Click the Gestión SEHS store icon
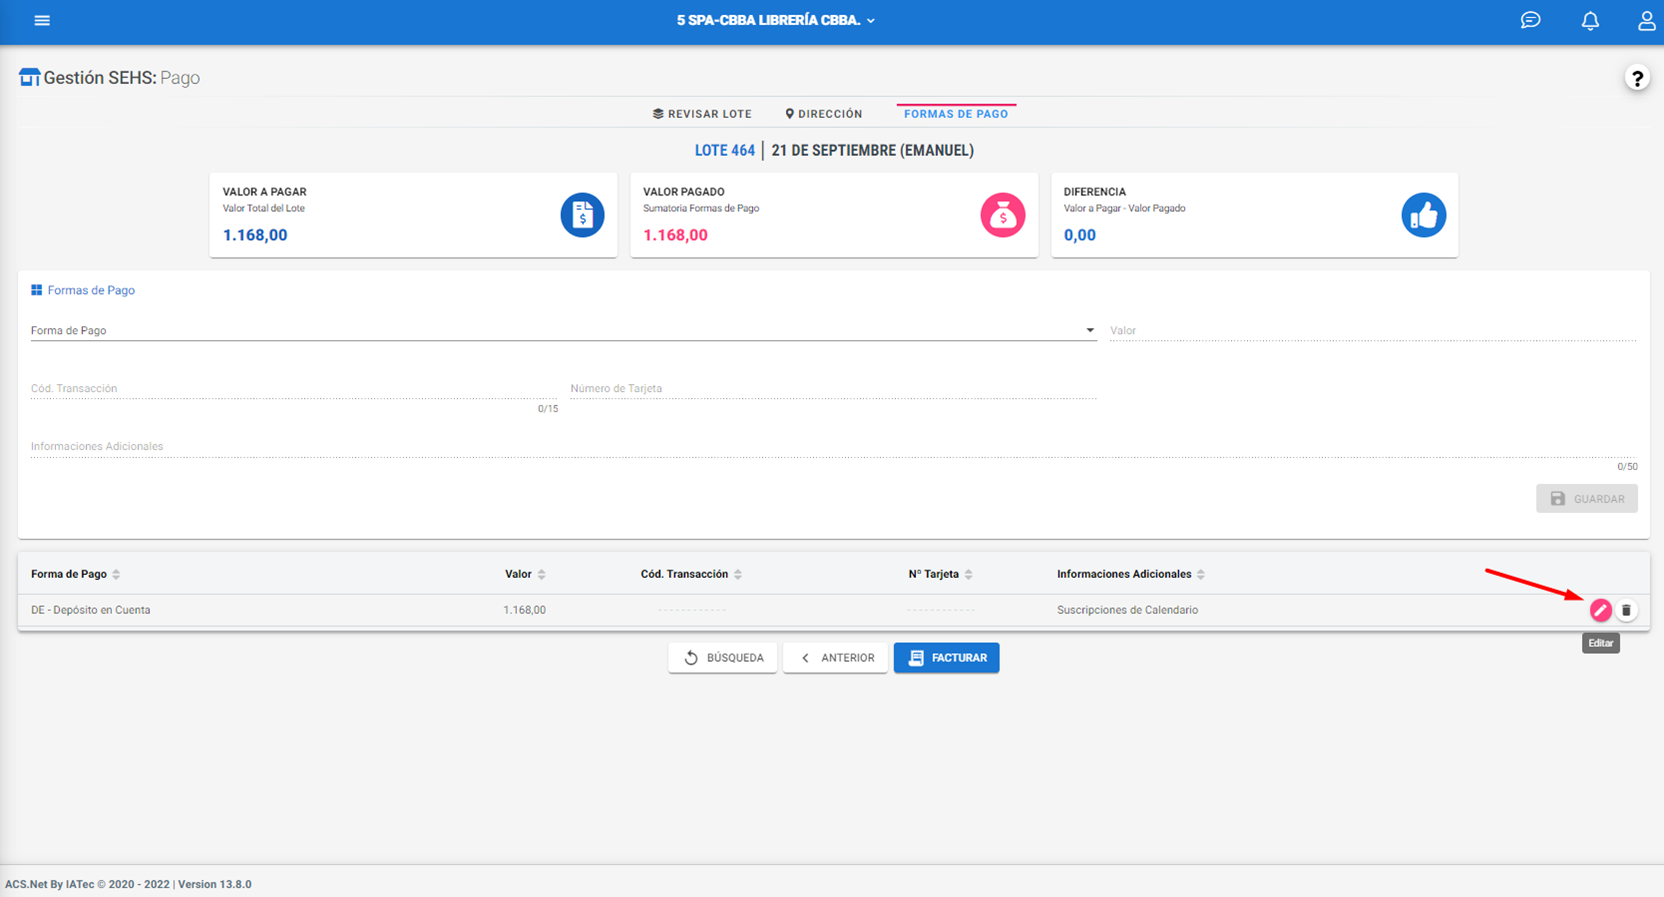The height and width of the screenshot is (897, 1664). point(29,77)
